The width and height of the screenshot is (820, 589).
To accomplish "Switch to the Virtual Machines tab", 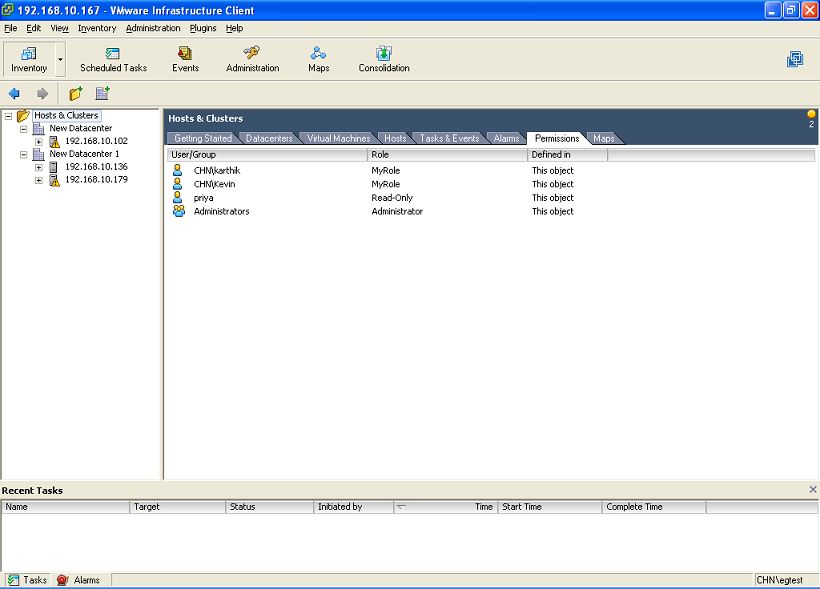I will tap(338, 139).
